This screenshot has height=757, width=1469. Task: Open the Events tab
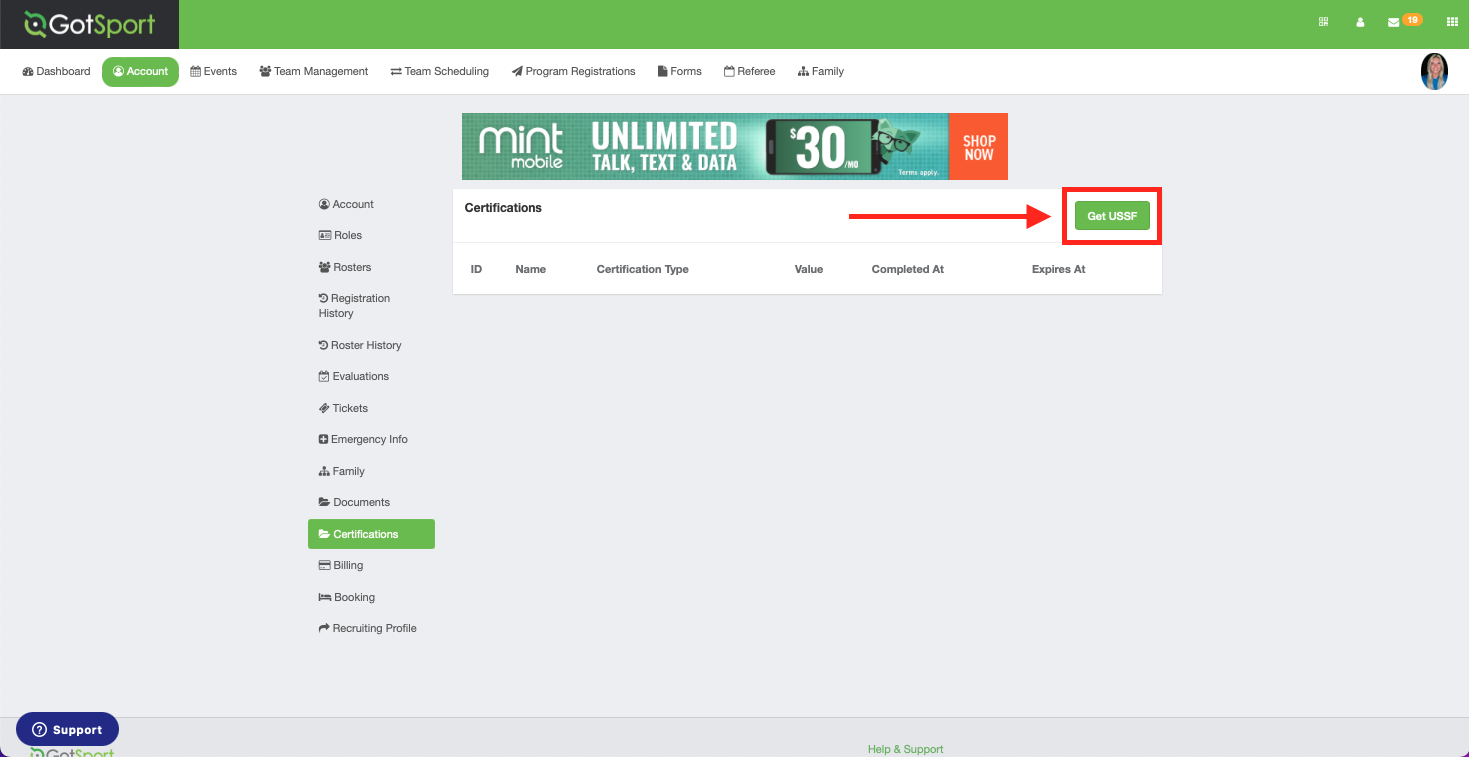point(213,71)
